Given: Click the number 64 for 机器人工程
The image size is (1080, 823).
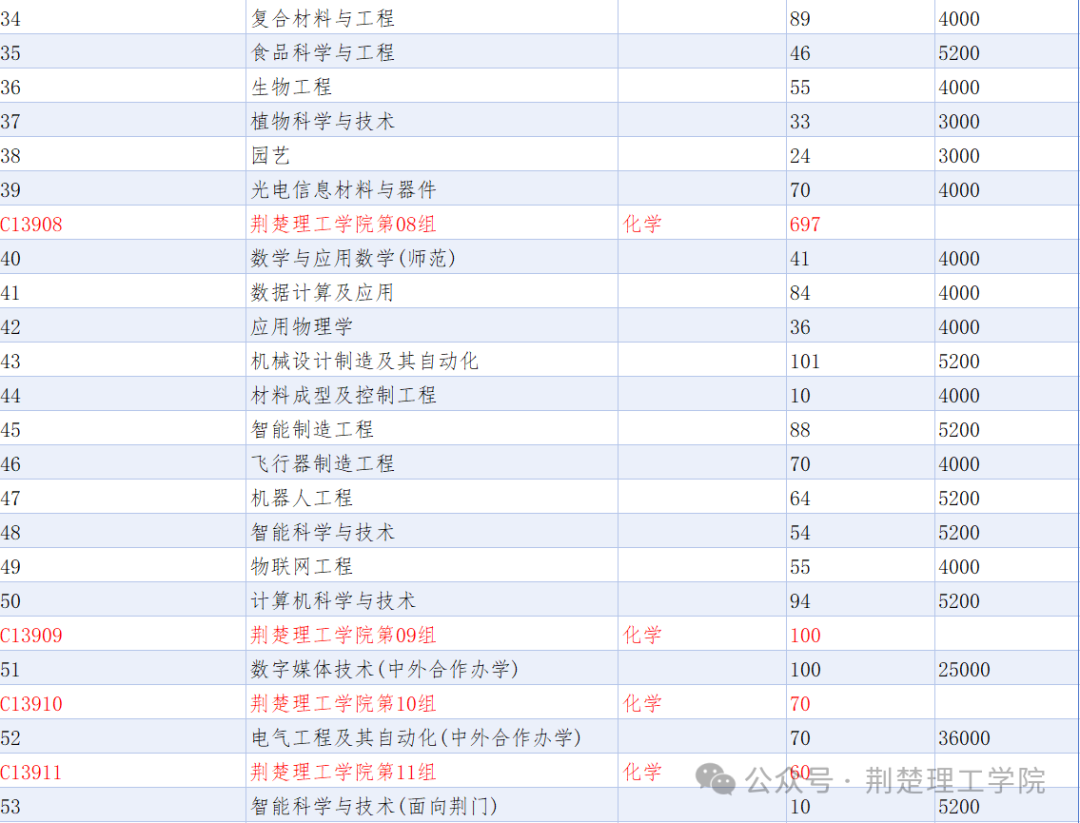Looking at the screenshot, I should click(800, 498).
